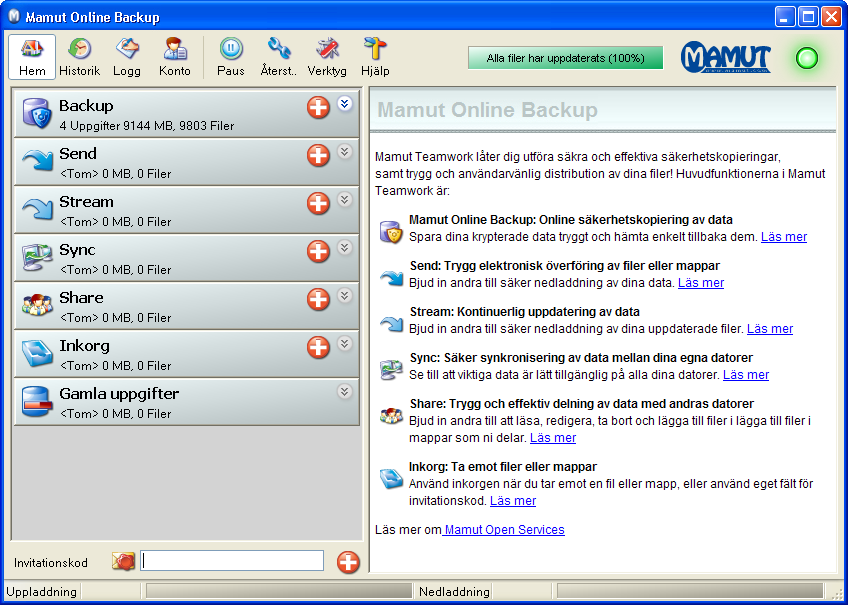Open the Konto account icon
The width and height of the screenshot is (848, 605).
click(175, 49)
